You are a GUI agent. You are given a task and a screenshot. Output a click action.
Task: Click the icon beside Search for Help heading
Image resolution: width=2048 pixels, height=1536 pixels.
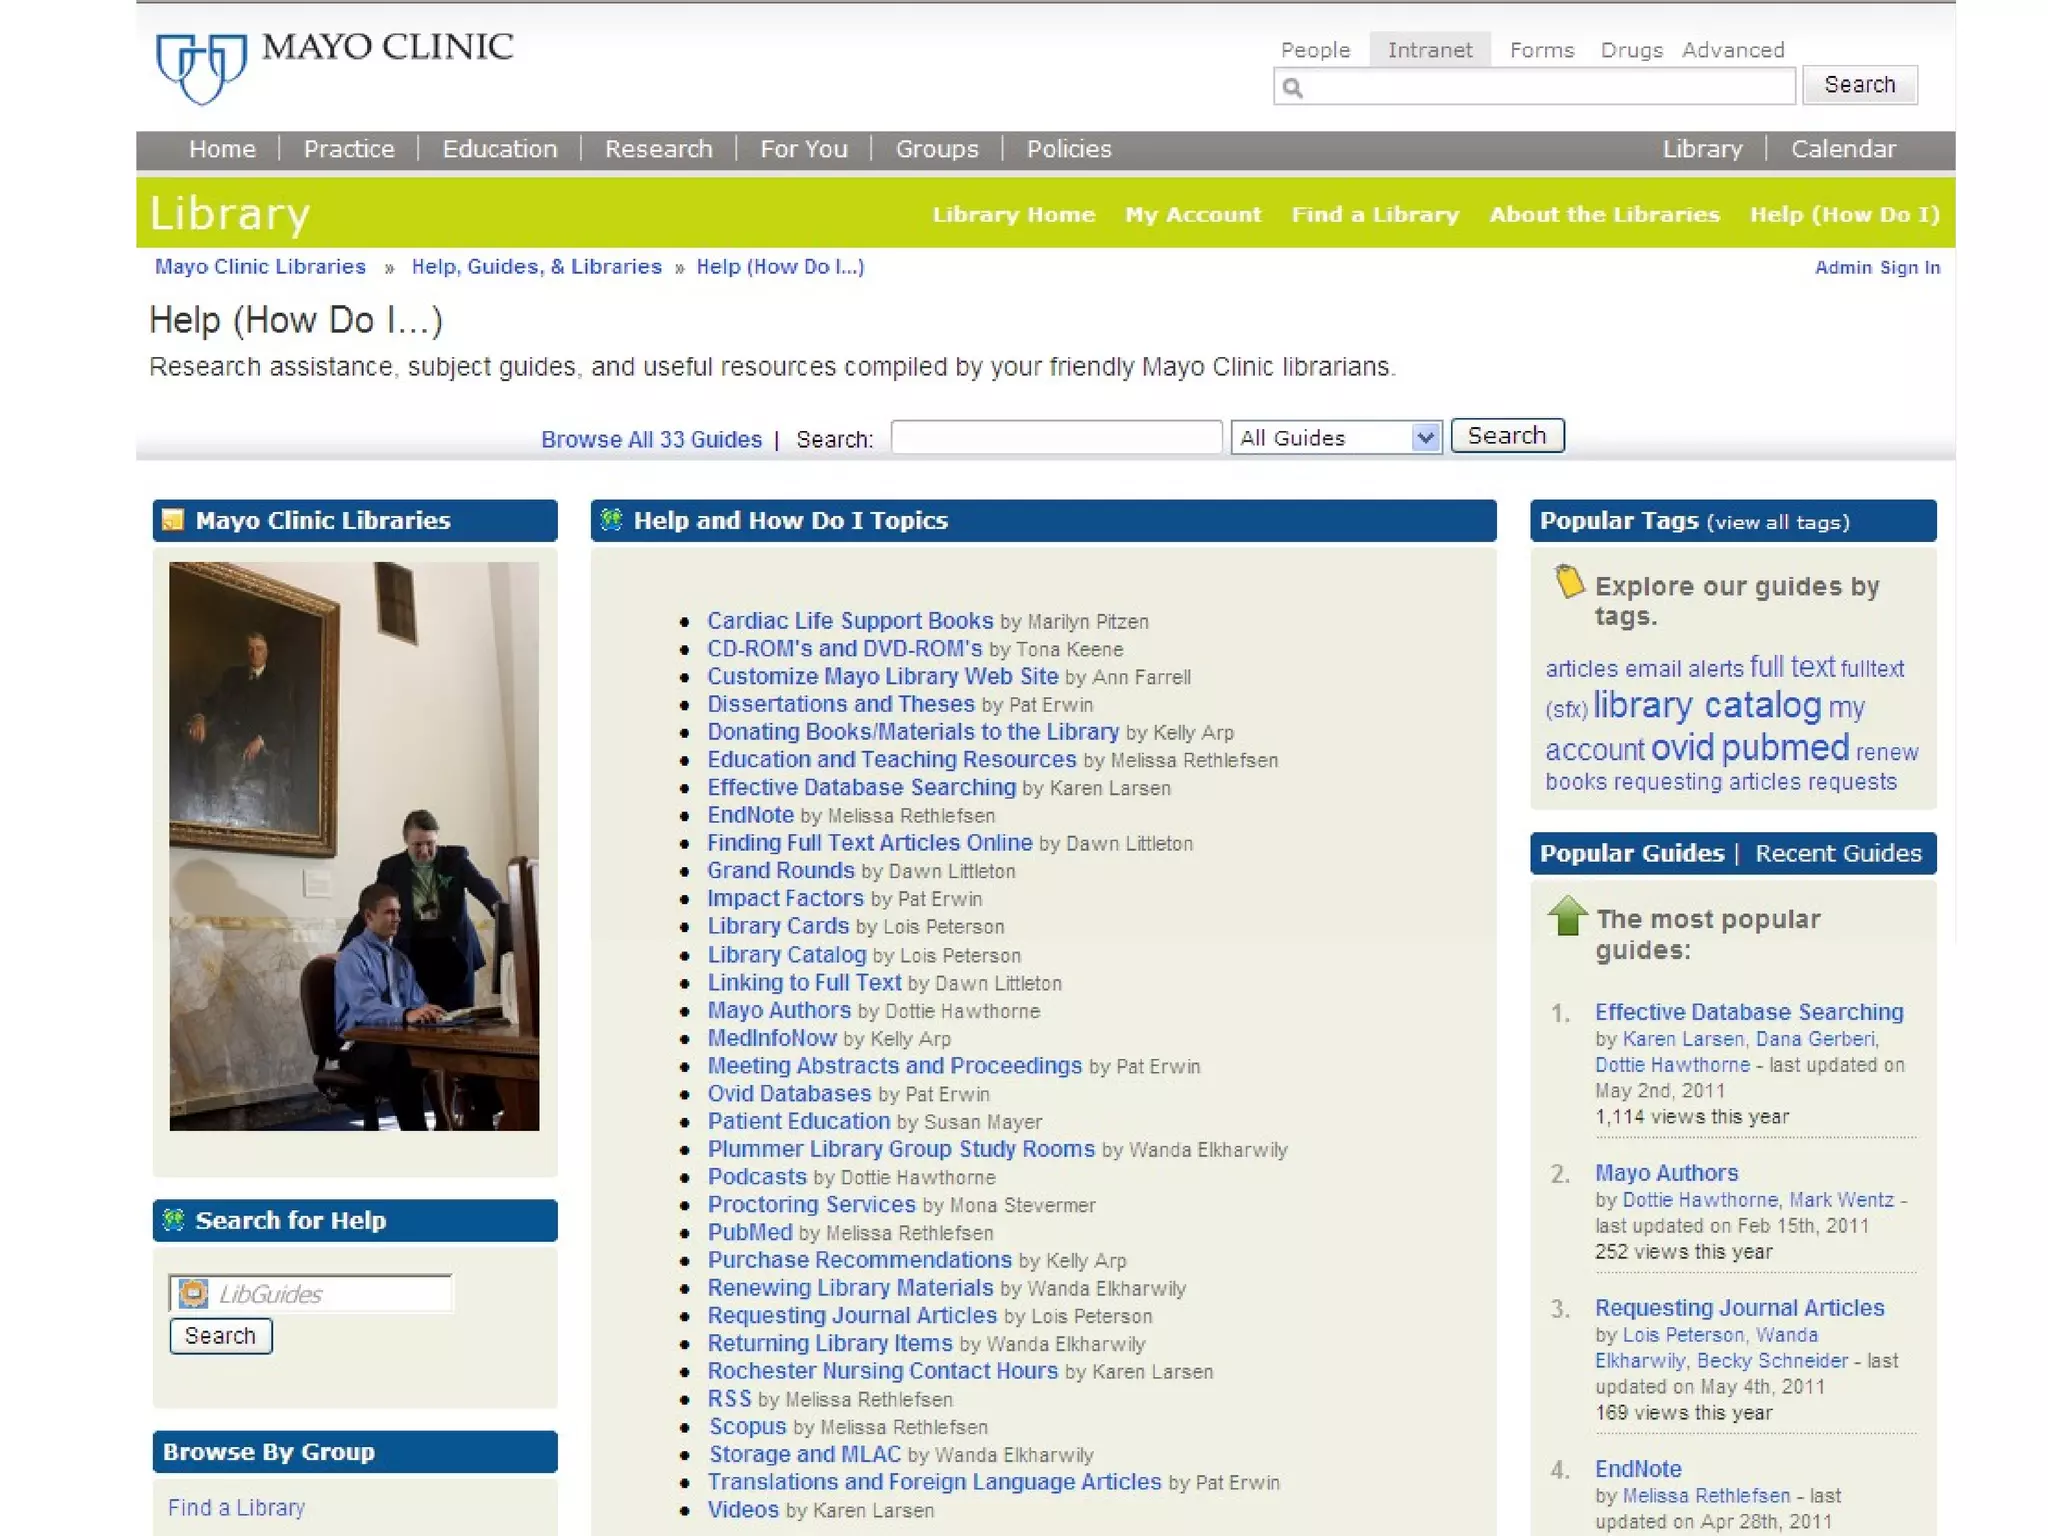(x=174, y=1219)
